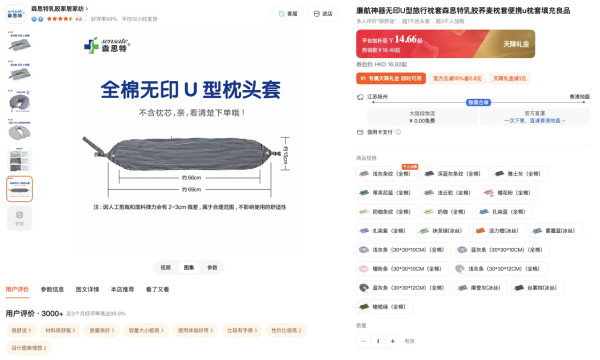Choose 浅灰条（30*30*12CM）option
The width and height of the screenshot is (600, 360).
point(500,269)
